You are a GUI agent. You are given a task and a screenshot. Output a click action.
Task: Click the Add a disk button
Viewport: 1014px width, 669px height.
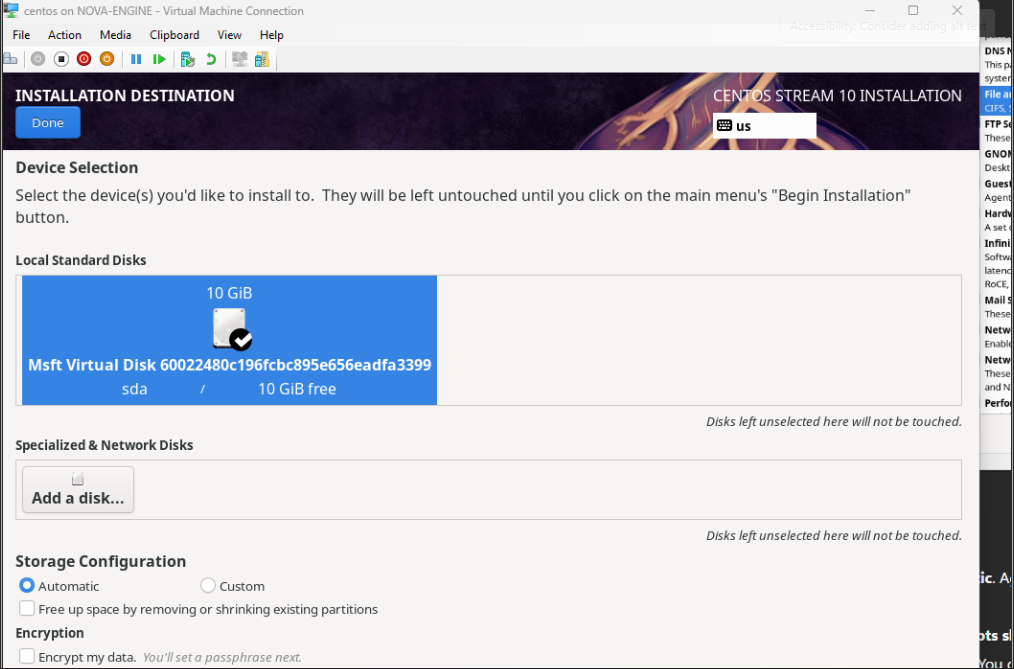78,489
